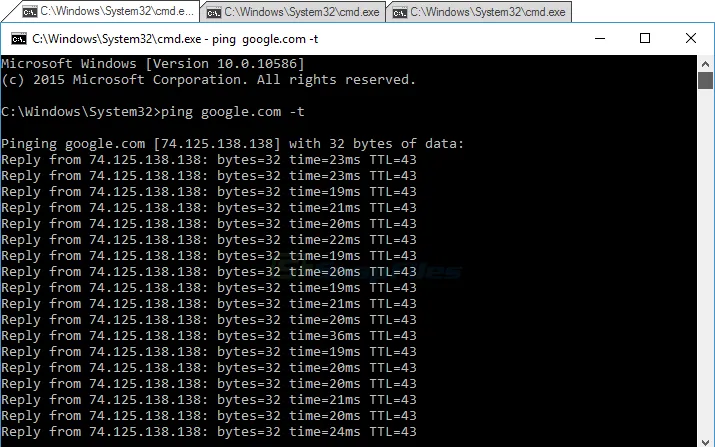Switch to the middle cmd.exe tab
This screenshot has height=447, width=715.
point(293,12)
